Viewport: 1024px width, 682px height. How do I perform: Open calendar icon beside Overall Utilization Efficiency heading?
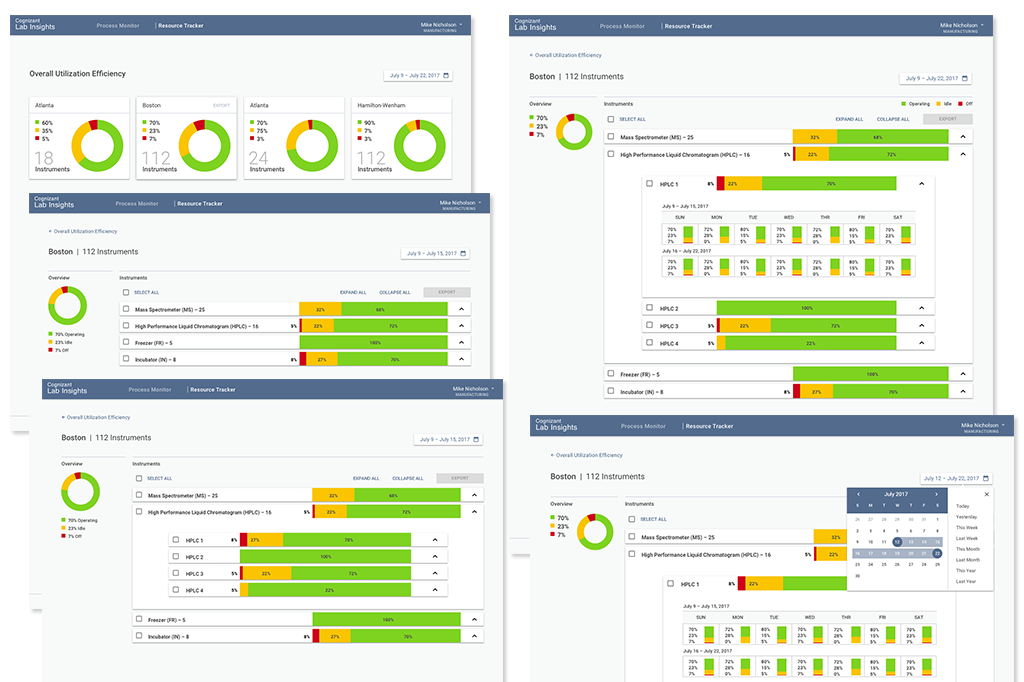pos(446,76)
